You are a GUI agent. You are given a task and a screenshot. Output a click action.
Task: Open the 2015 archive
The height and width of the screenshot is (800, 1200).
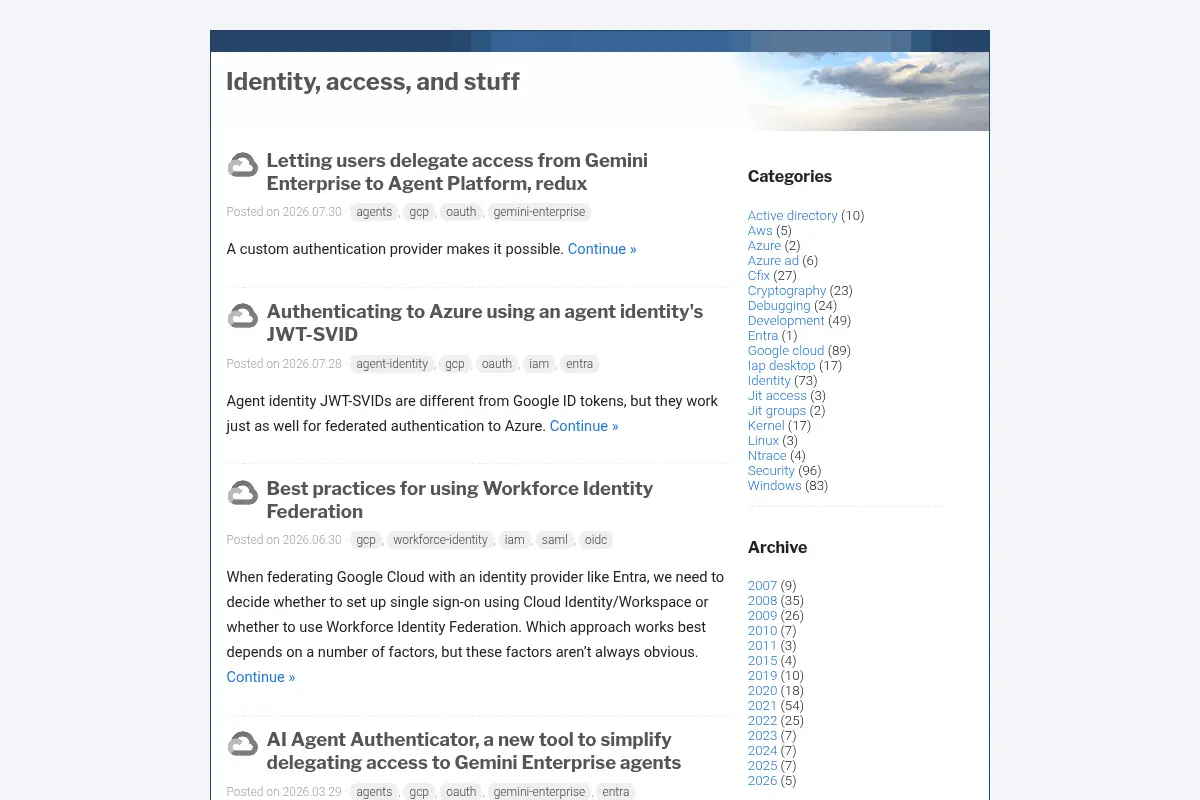tap(762, 661)
